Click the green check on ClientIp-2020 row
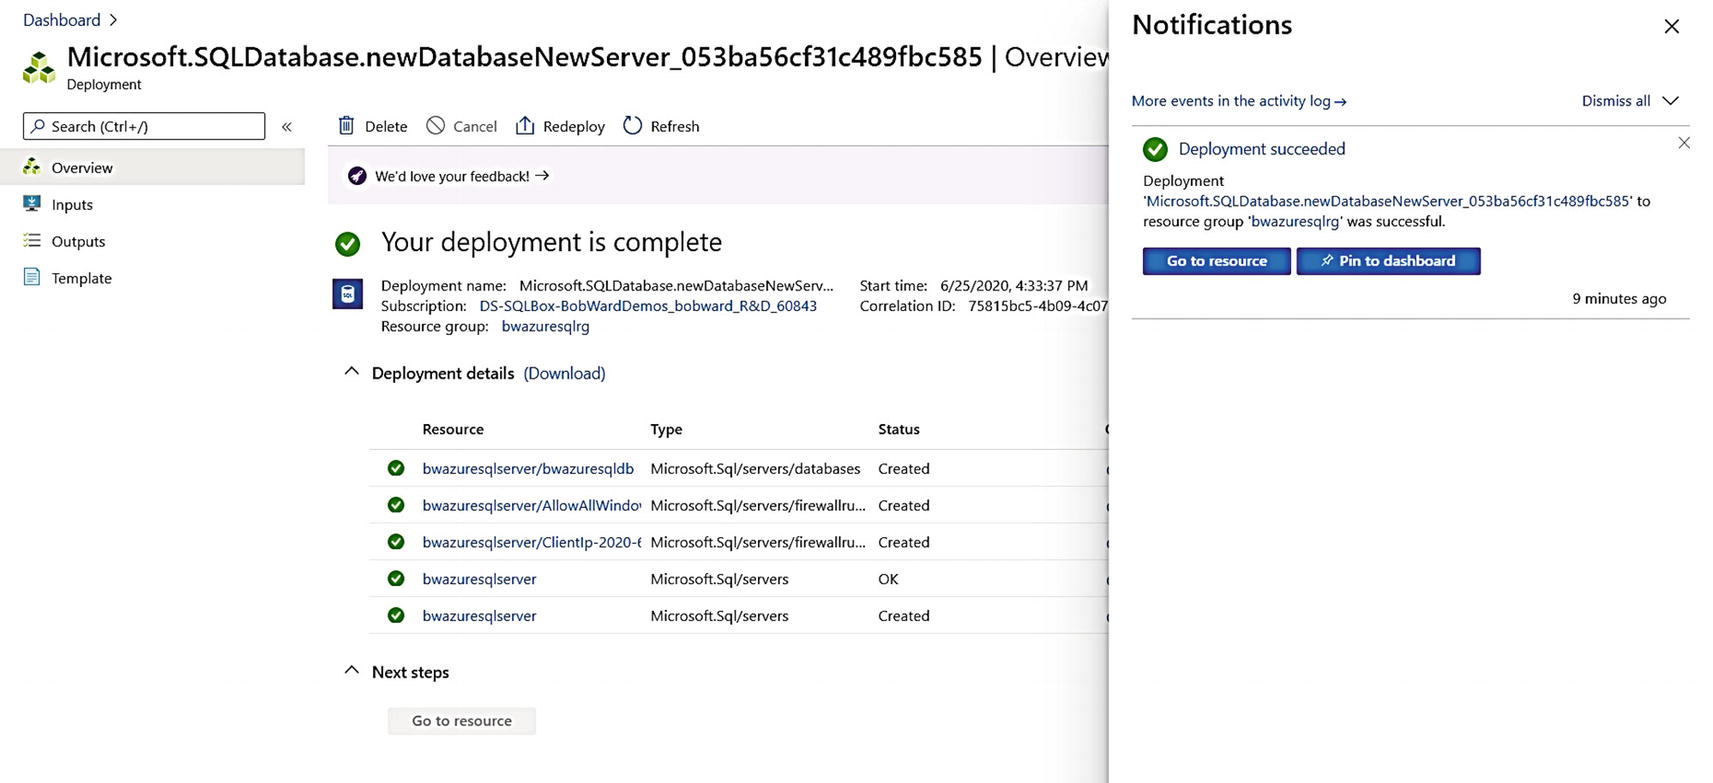1713x783 pixels. coord(396,542)
